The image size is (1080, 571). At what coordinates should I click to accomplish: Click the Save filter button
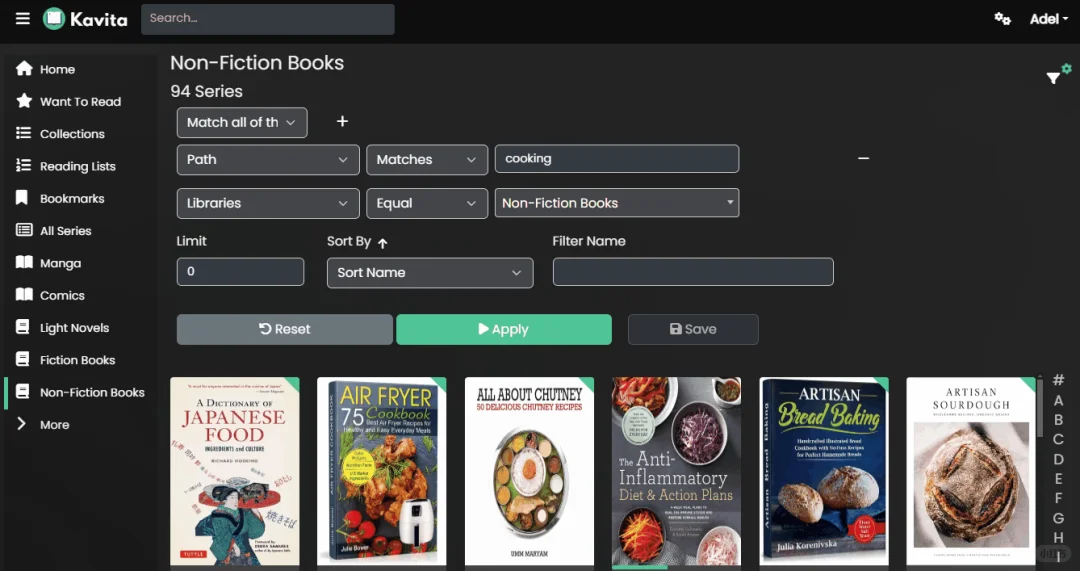pos(693,329)
